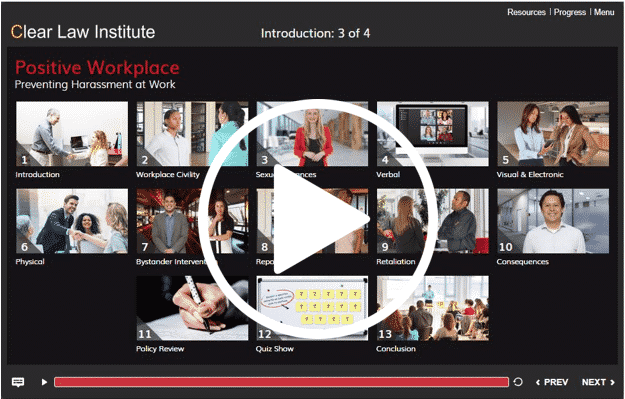Select the Physical module thumbnail
This screenshot has height=399, width=625.
[x=72, y=221]
